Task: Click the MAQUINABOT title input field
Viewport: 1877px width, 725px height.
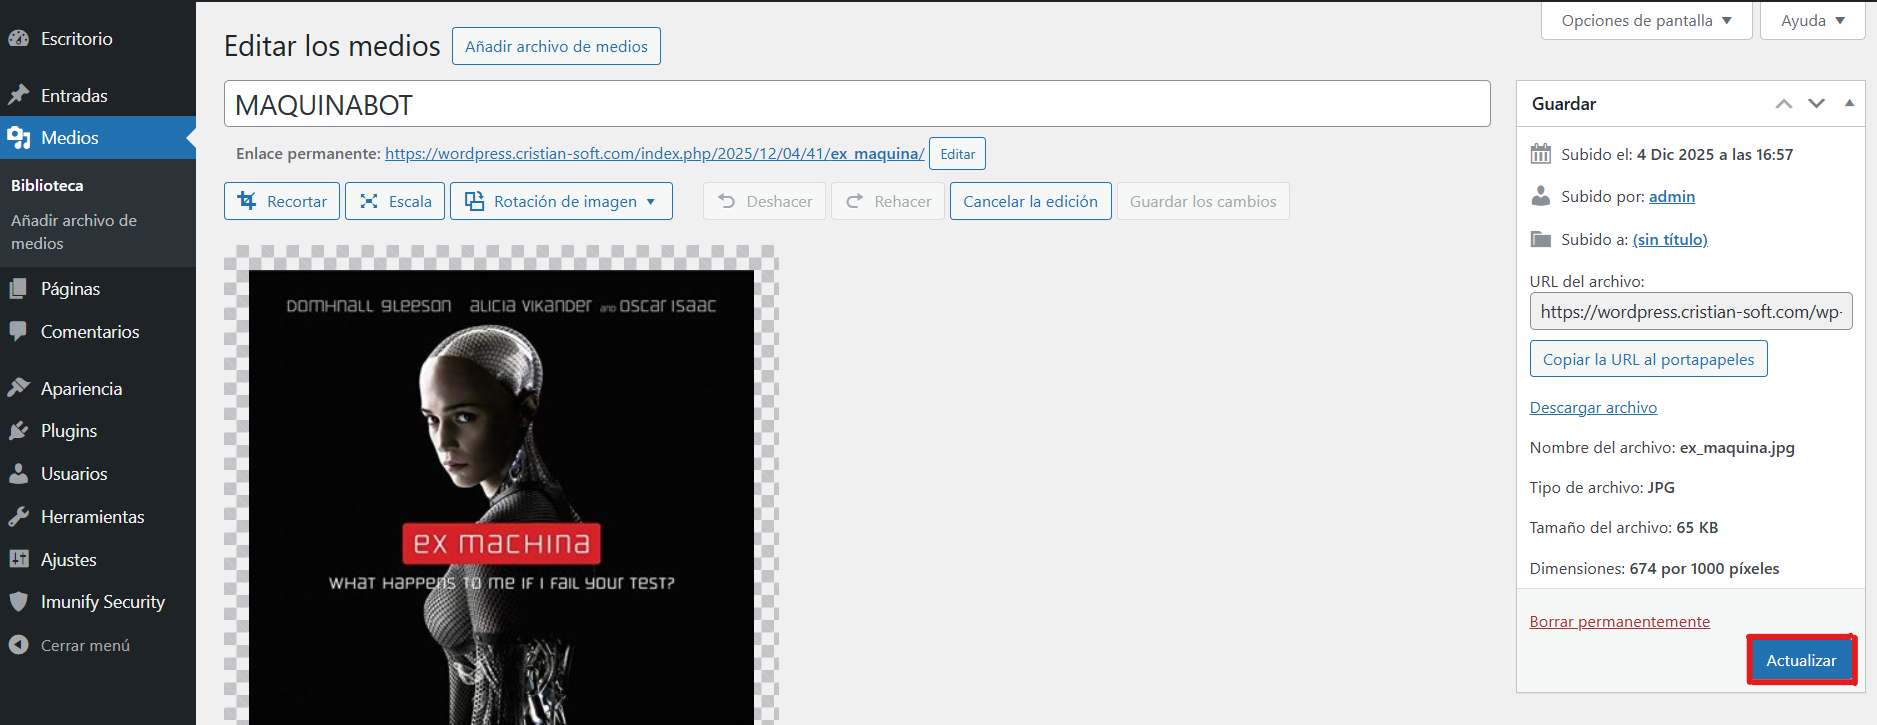Action: click(x=856, y=104)
